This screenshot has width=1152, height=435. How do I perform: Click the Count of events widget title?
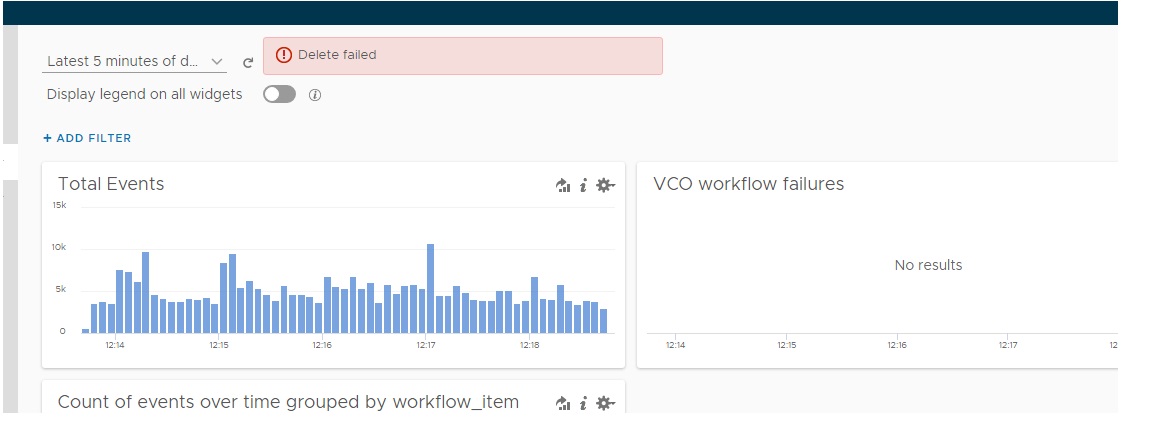(288, 402)
